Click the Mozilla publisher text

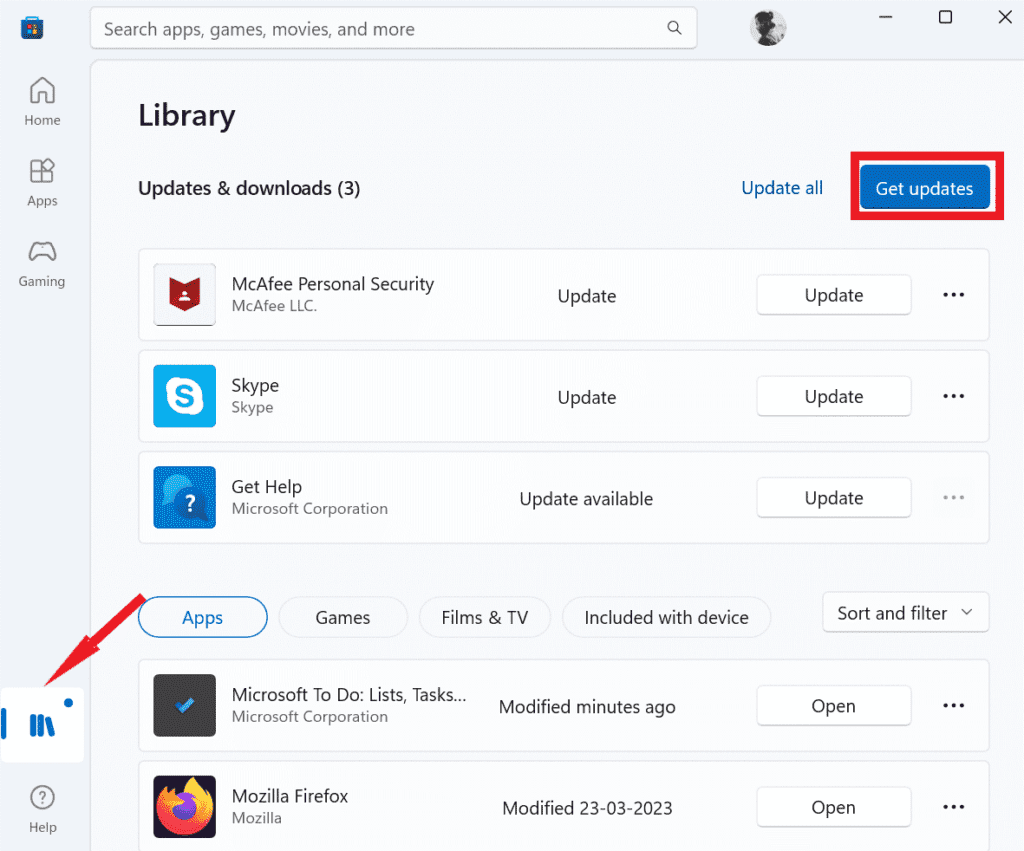257,818
